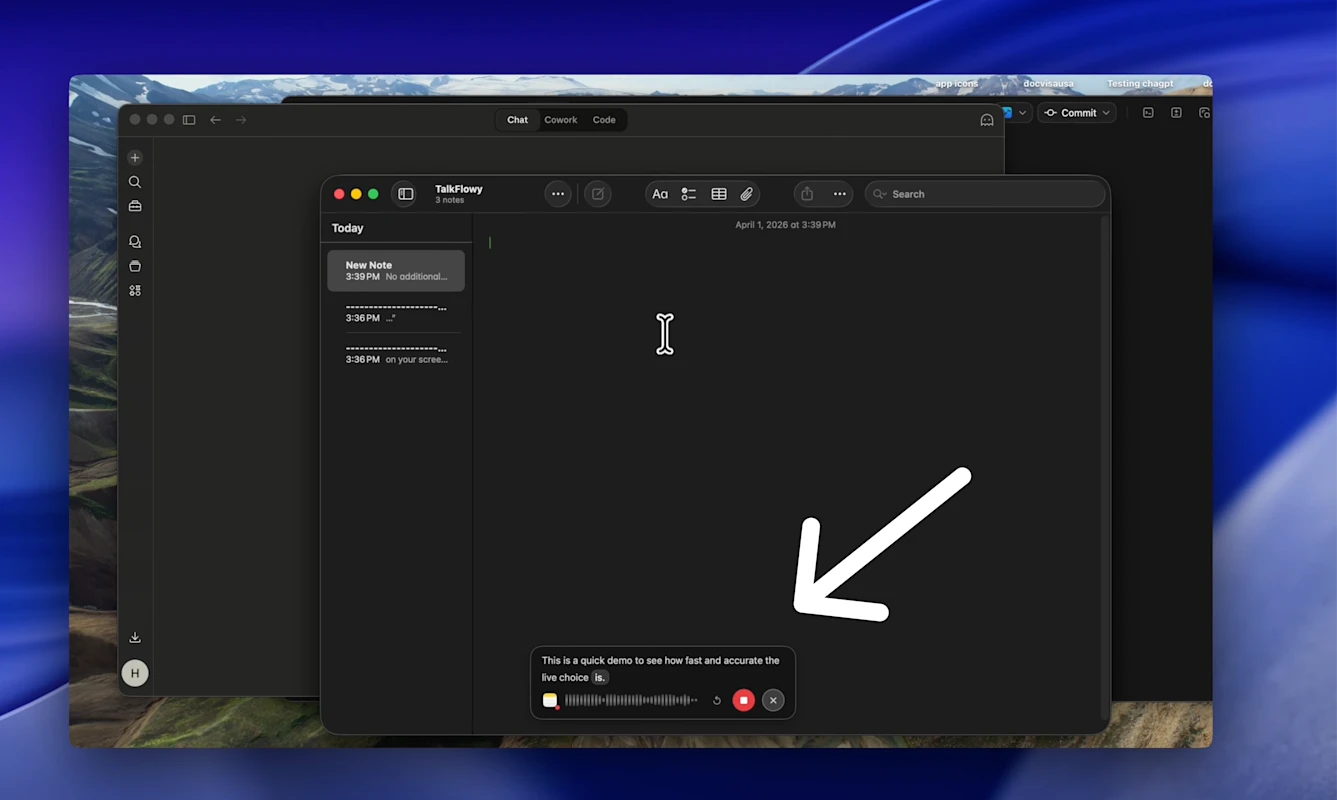Cancel the dictation with X button
The image size is (1337, 800).
(x=773, y=700)
